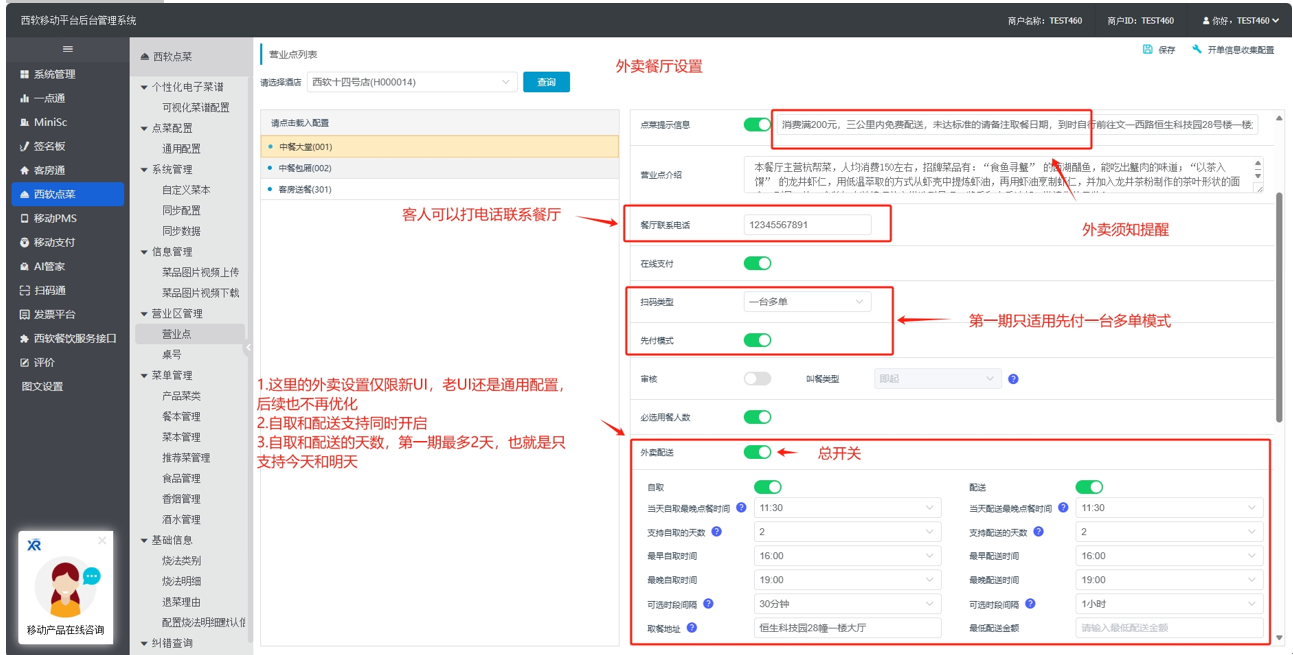1293x655 pixels.
Task: Toggle 配送 delivery switch
Action: pyautogui.click(x=1089, y=487)
